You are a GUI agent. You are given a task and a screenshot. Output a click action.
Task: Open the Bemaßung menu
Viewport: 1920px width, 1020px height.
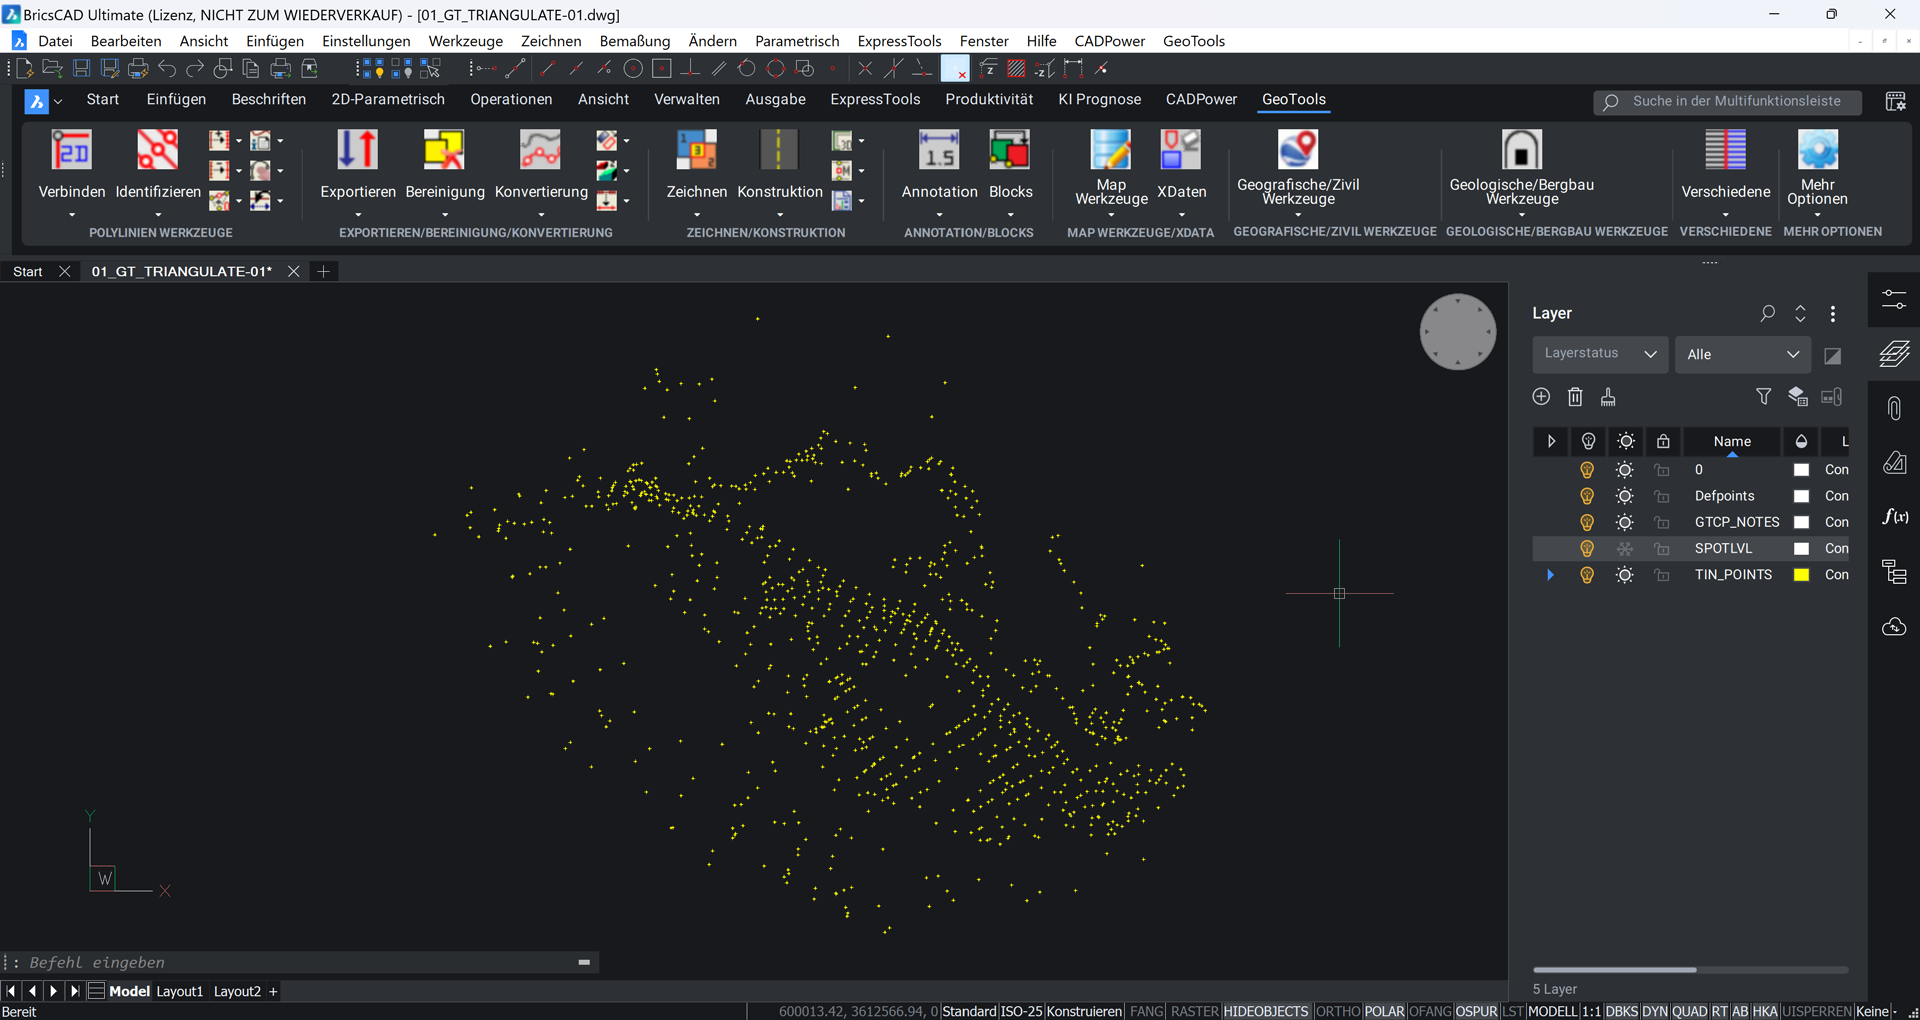634,41
